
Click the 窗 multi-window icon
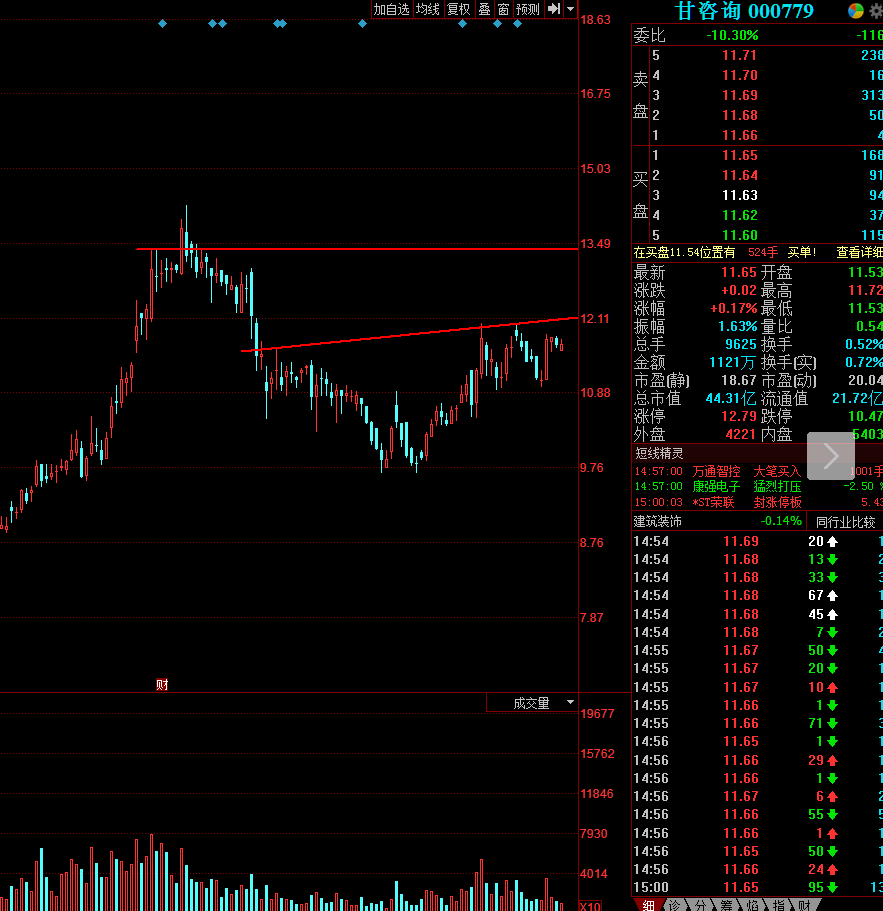(503, 9)
